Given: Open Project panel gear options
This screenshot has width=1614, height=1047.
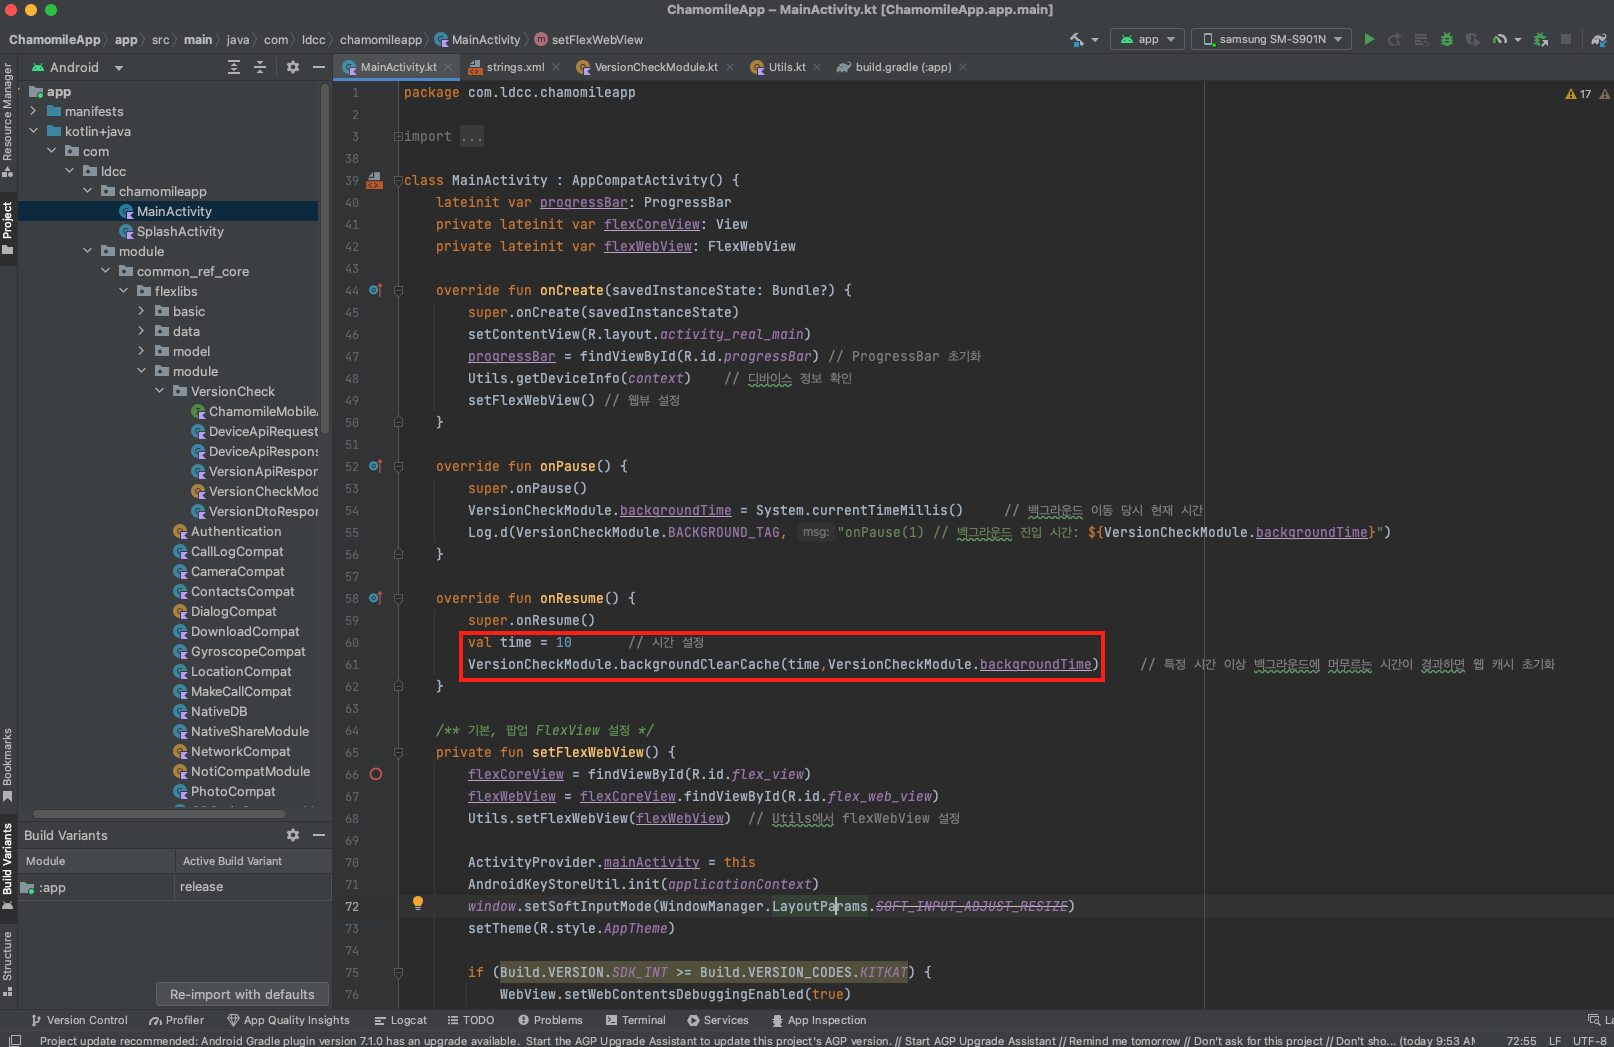Looking at the screenshot, I should [293, 67].
